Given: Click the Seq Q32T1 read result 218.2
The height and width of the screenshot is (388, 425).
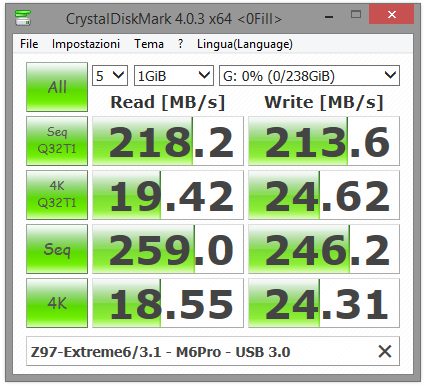Looking at the screenshot, I should (x=168, y=141).
